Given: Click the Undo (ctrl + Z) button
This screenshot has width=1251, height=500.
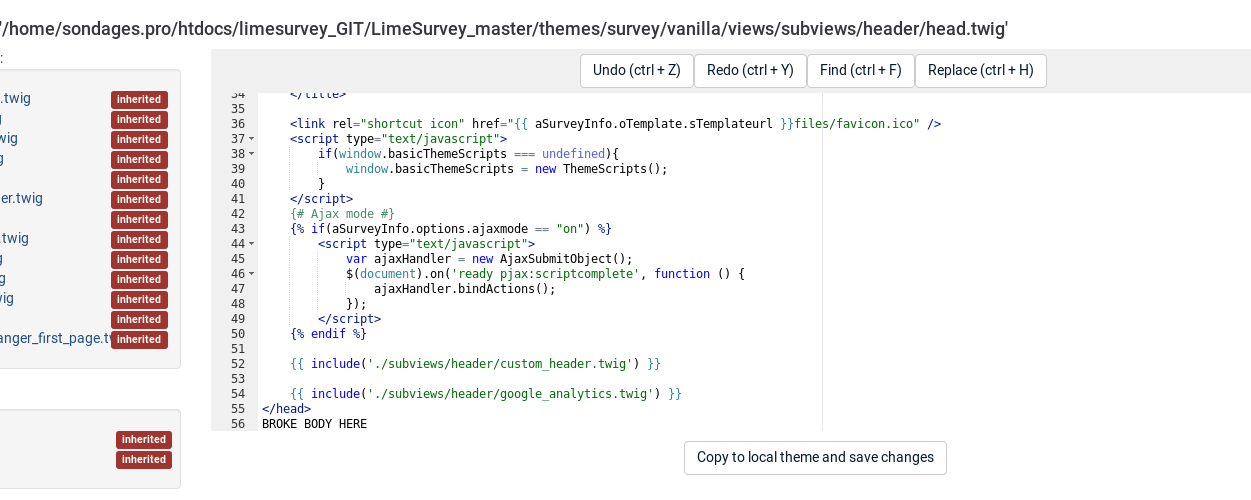Looking at the screenshot, I should pyautogui.click(x=636, y=70).
